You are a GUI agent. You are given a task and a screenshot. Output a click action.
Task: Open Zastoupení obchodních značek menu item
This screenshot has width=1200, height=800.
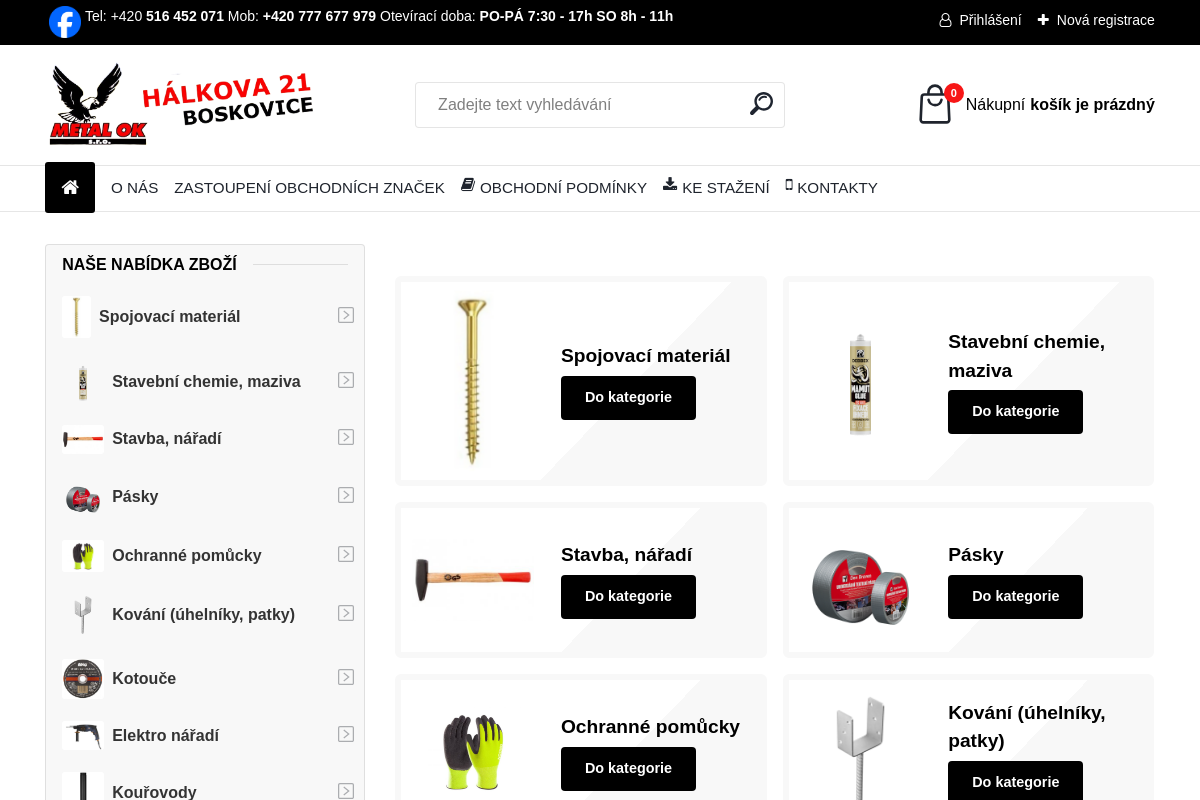coord(309,188)
